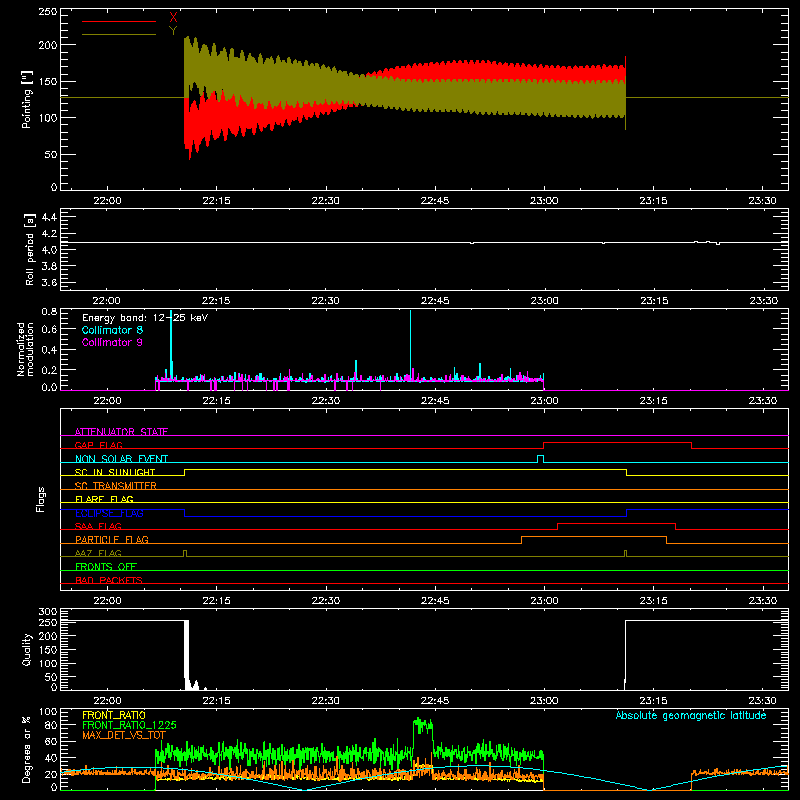The image size is (800, 800).
Task: Select the SAA_FLAG label
Action: pyautogui.click(x=98, y=526)
